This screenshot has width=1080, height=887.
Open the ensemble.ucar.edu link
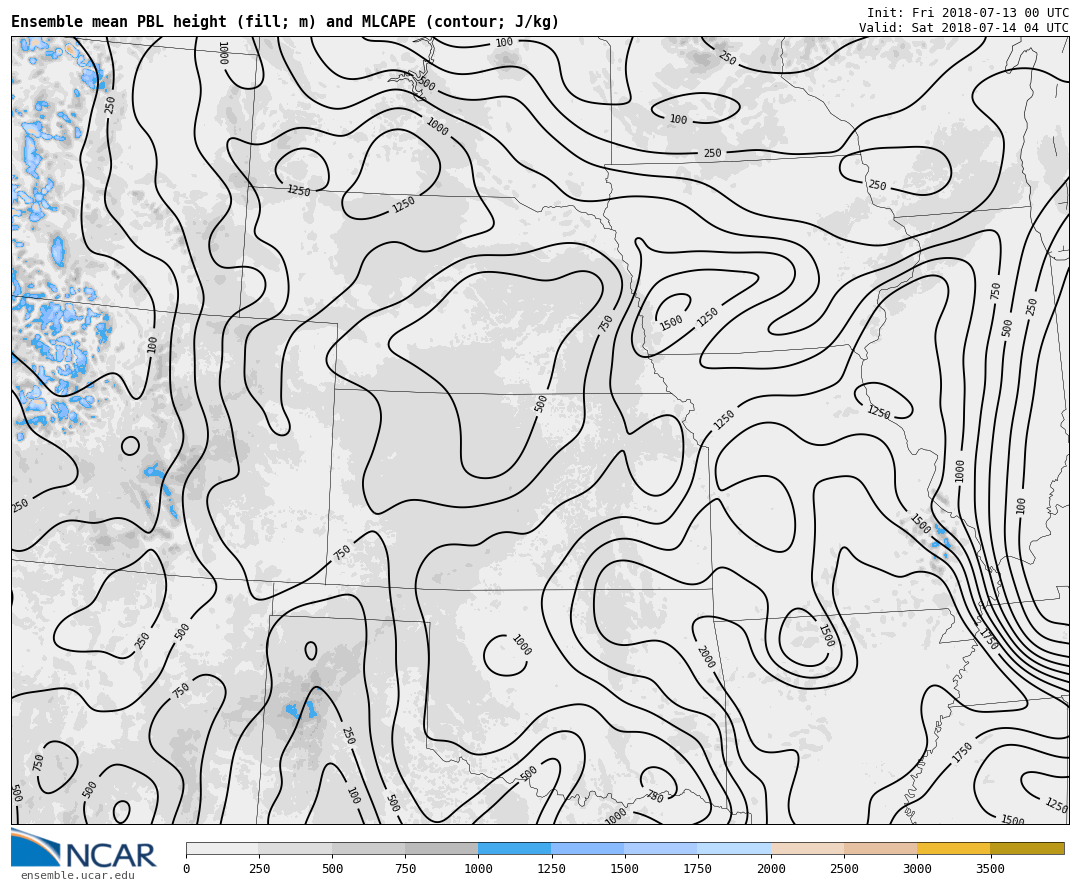(78, 876)
